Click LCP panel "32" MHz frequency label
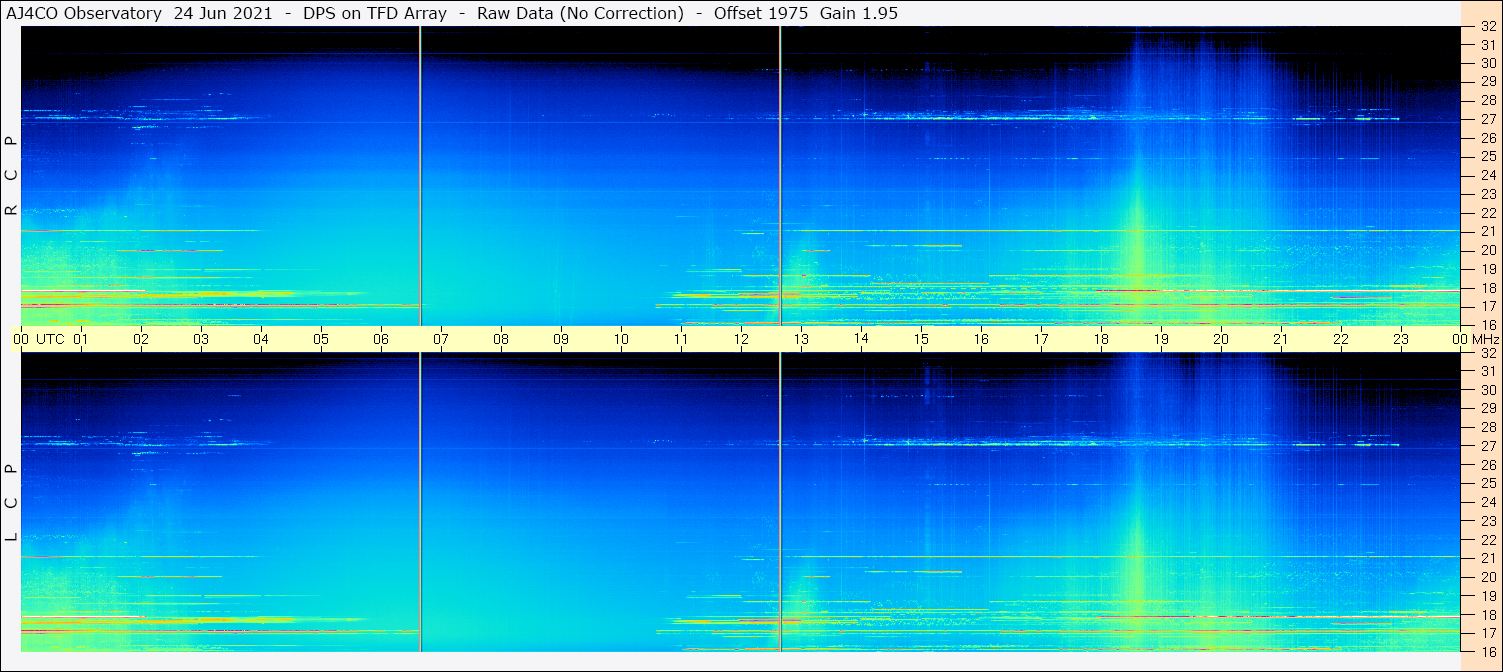 click(1487, 353)
